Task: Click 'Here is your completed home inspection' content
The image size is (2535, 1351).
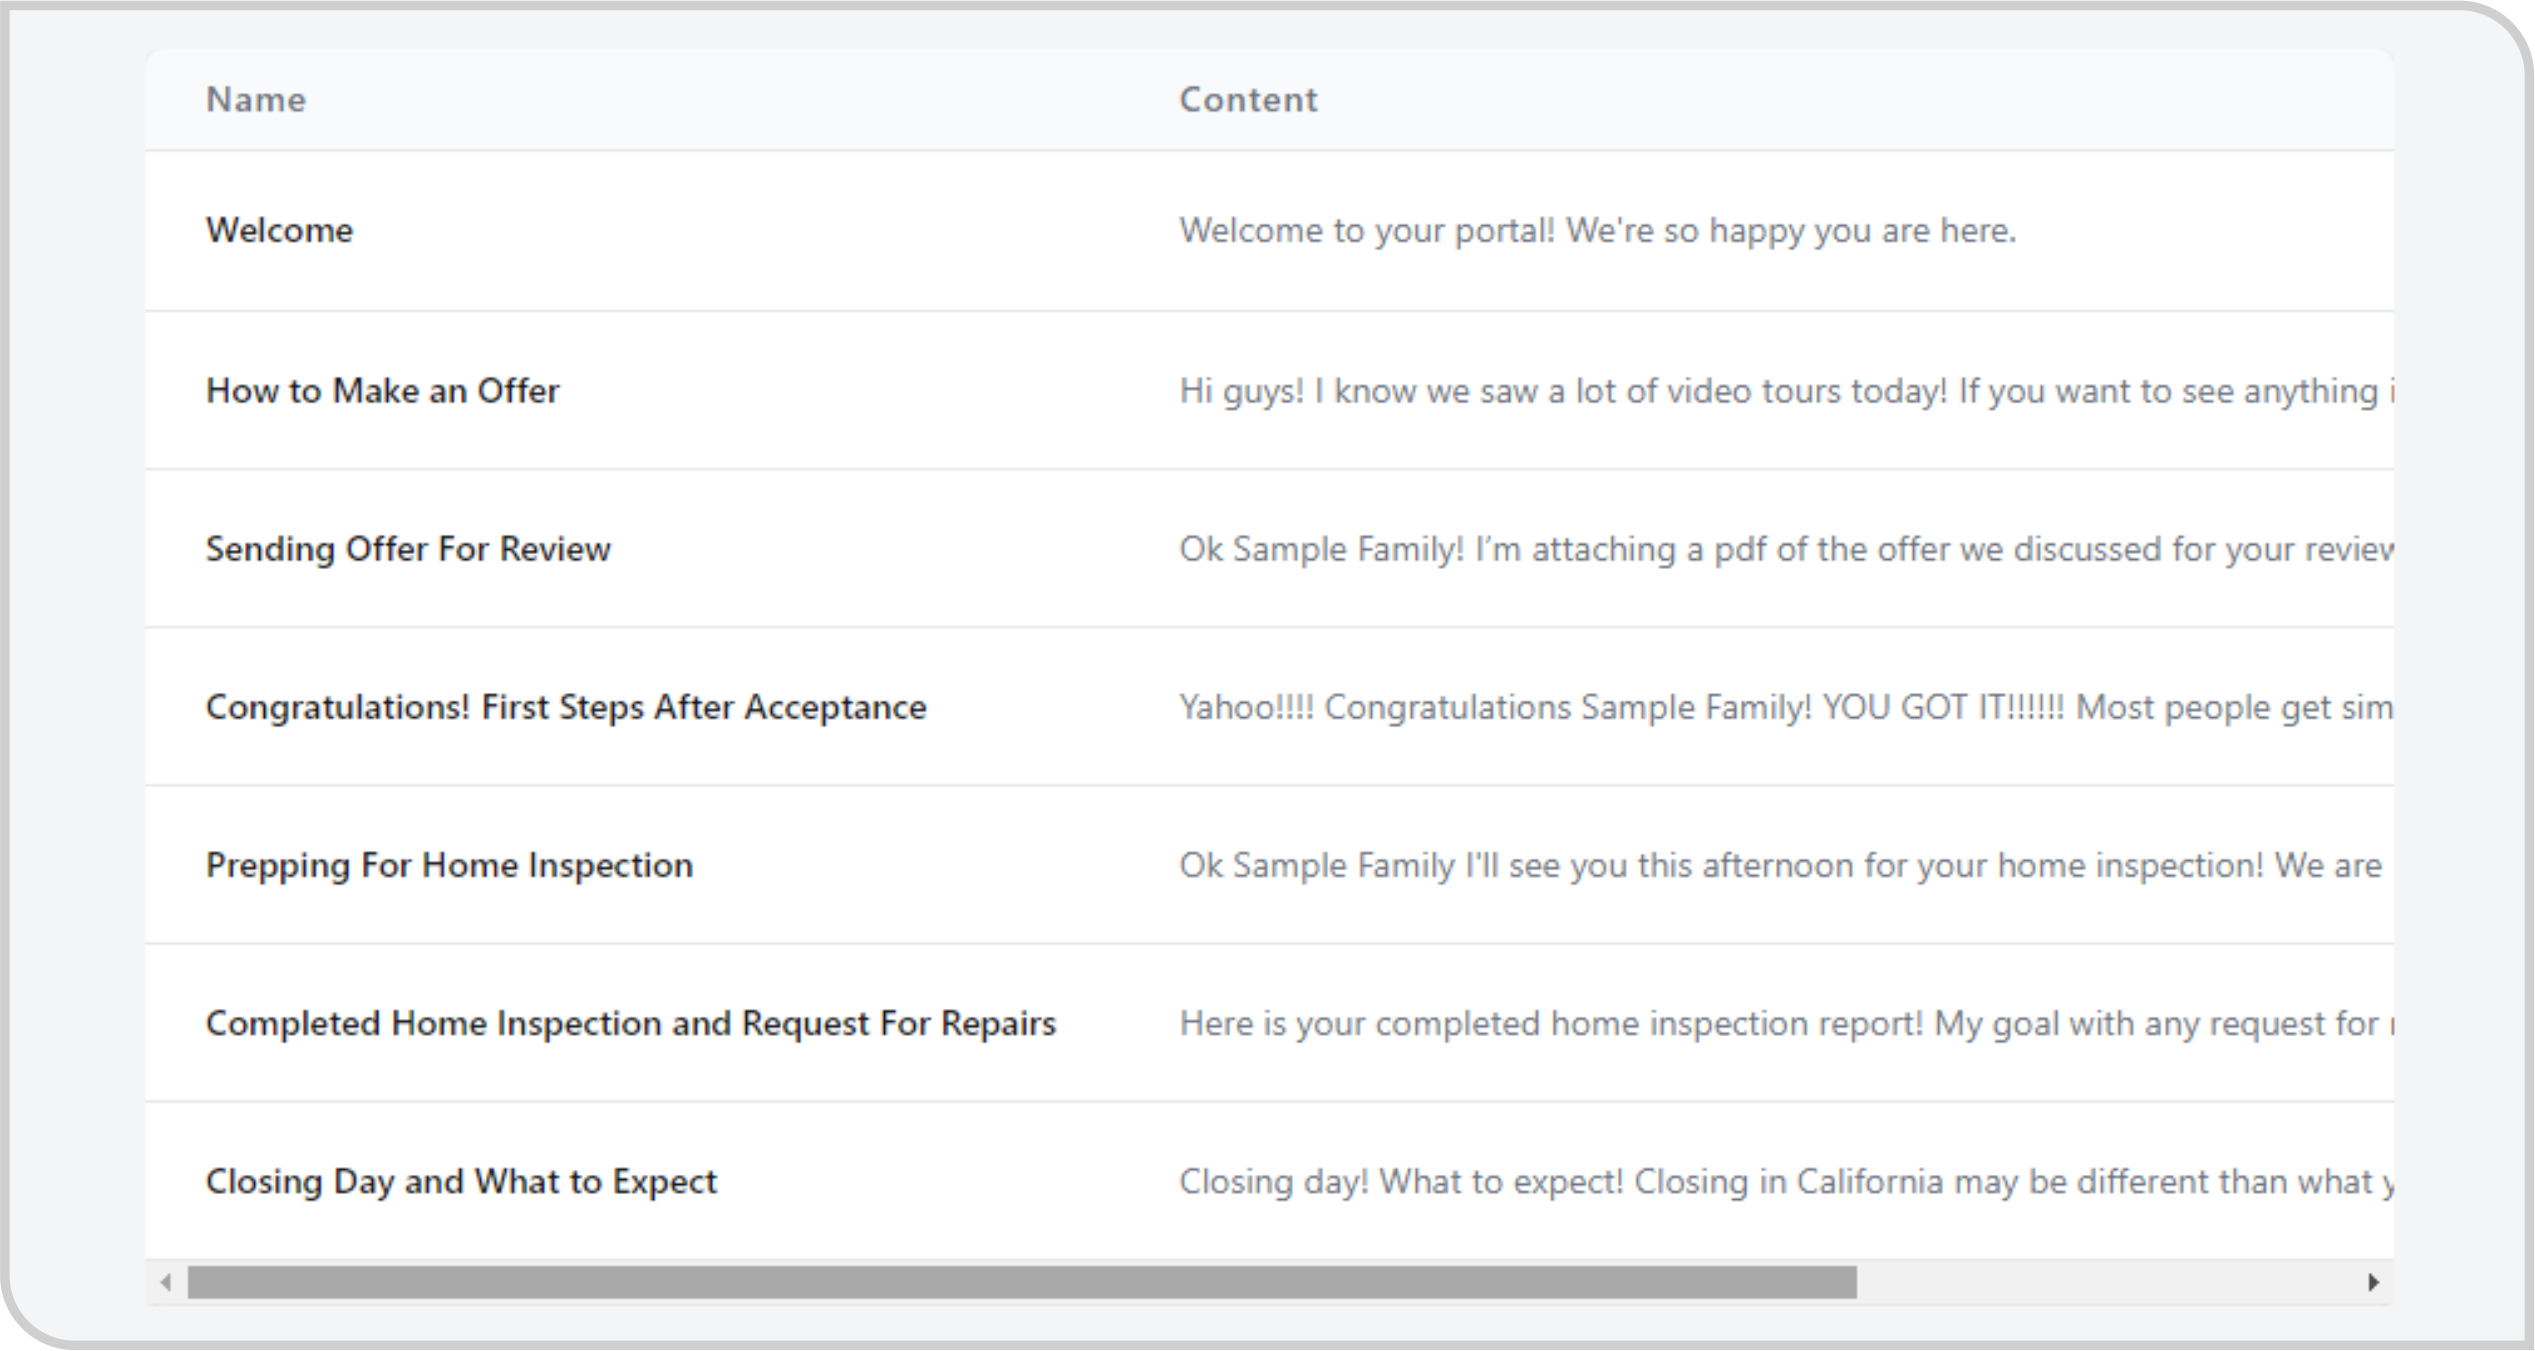Action: coord(1786,1023)
